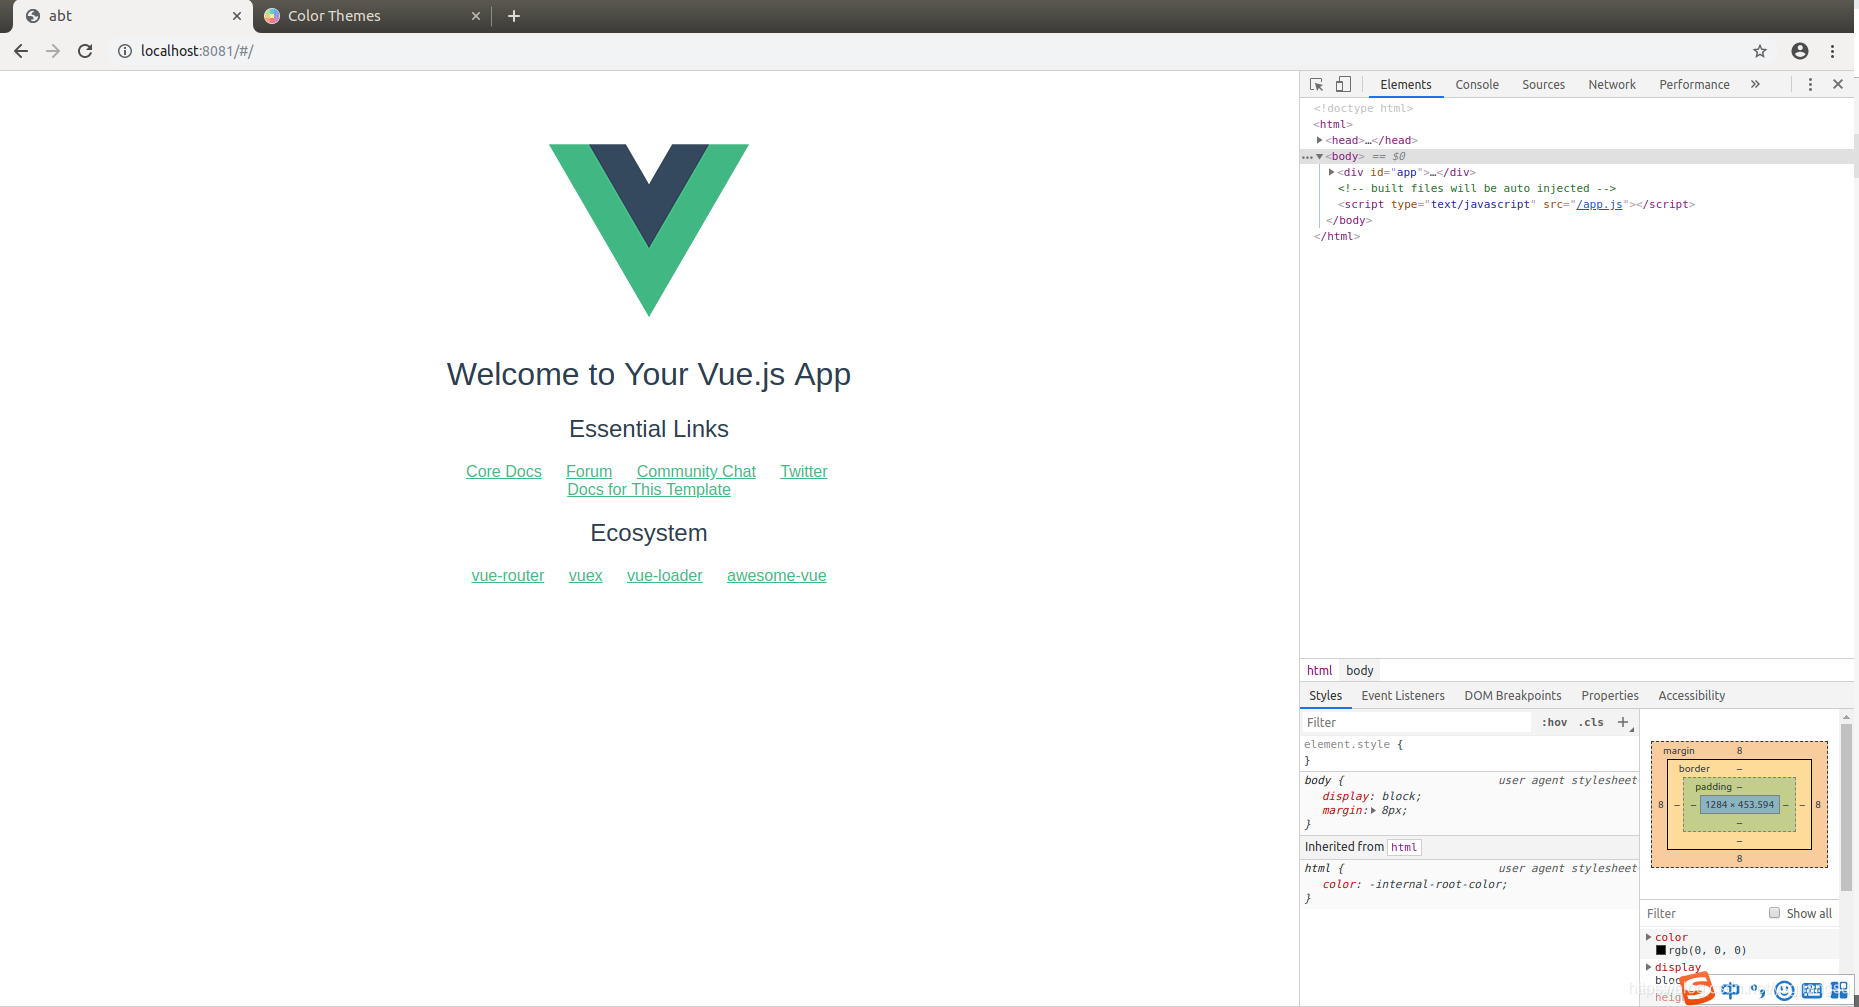Close the abt tab

237,16
